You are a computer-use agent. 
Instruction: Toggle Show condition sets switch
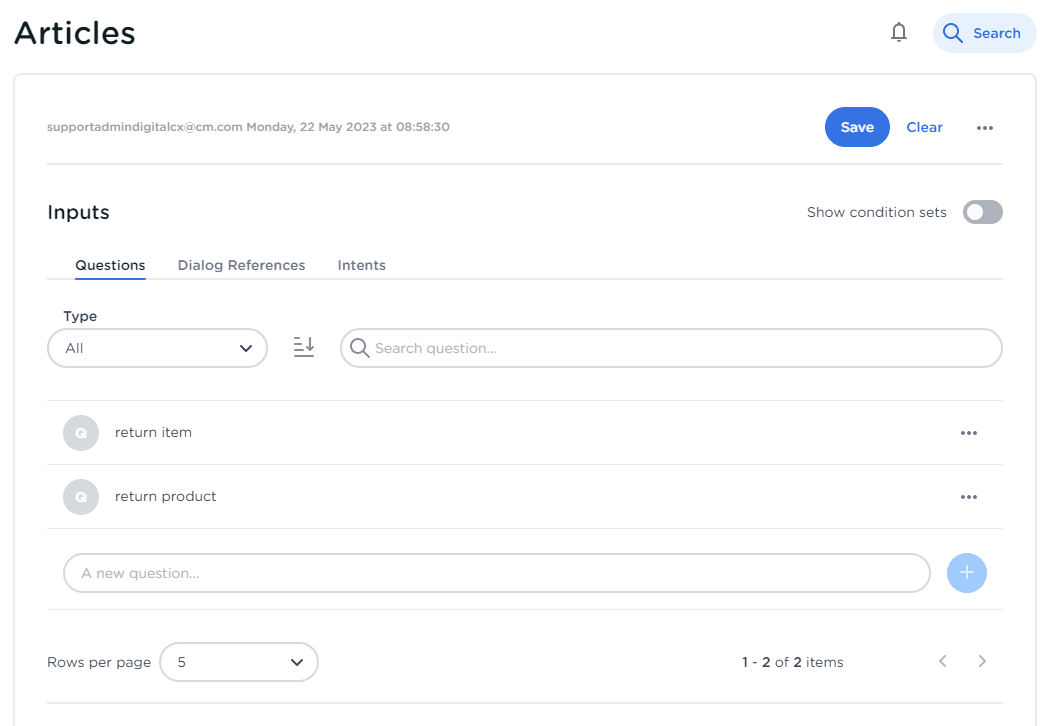982,212
